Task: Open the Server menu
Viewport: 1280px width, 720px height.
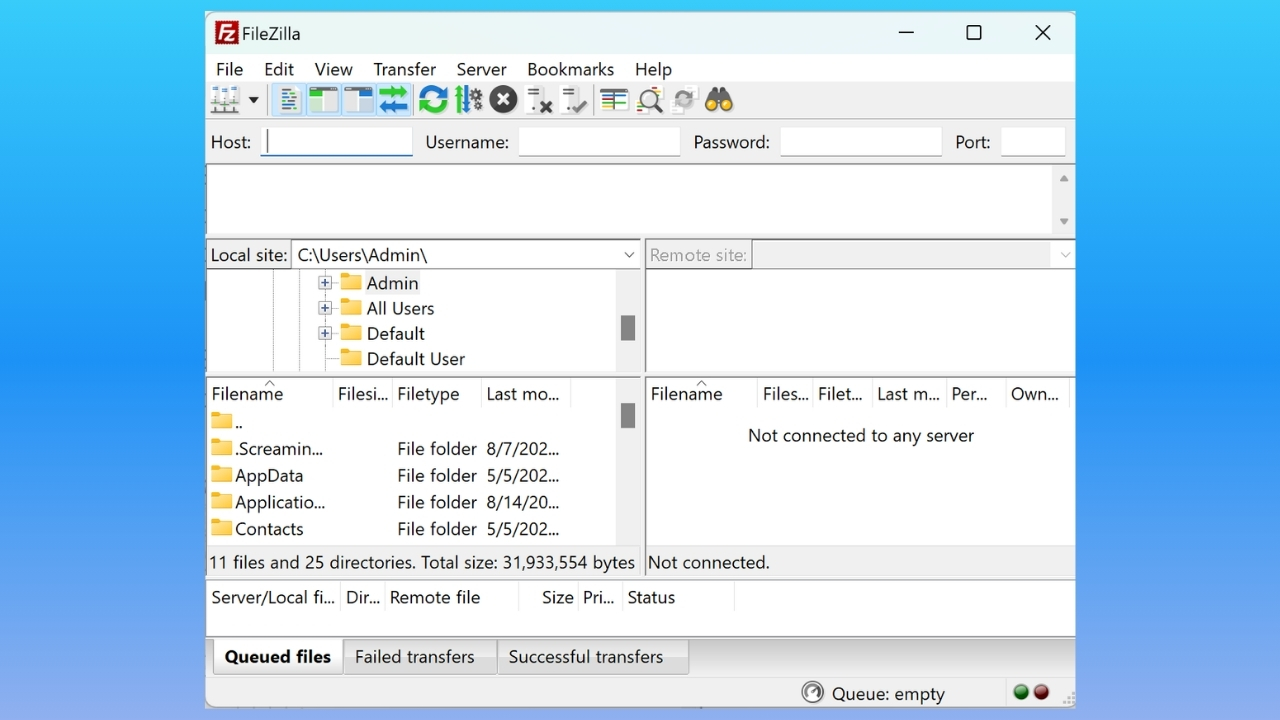Action: coord(481,69)
